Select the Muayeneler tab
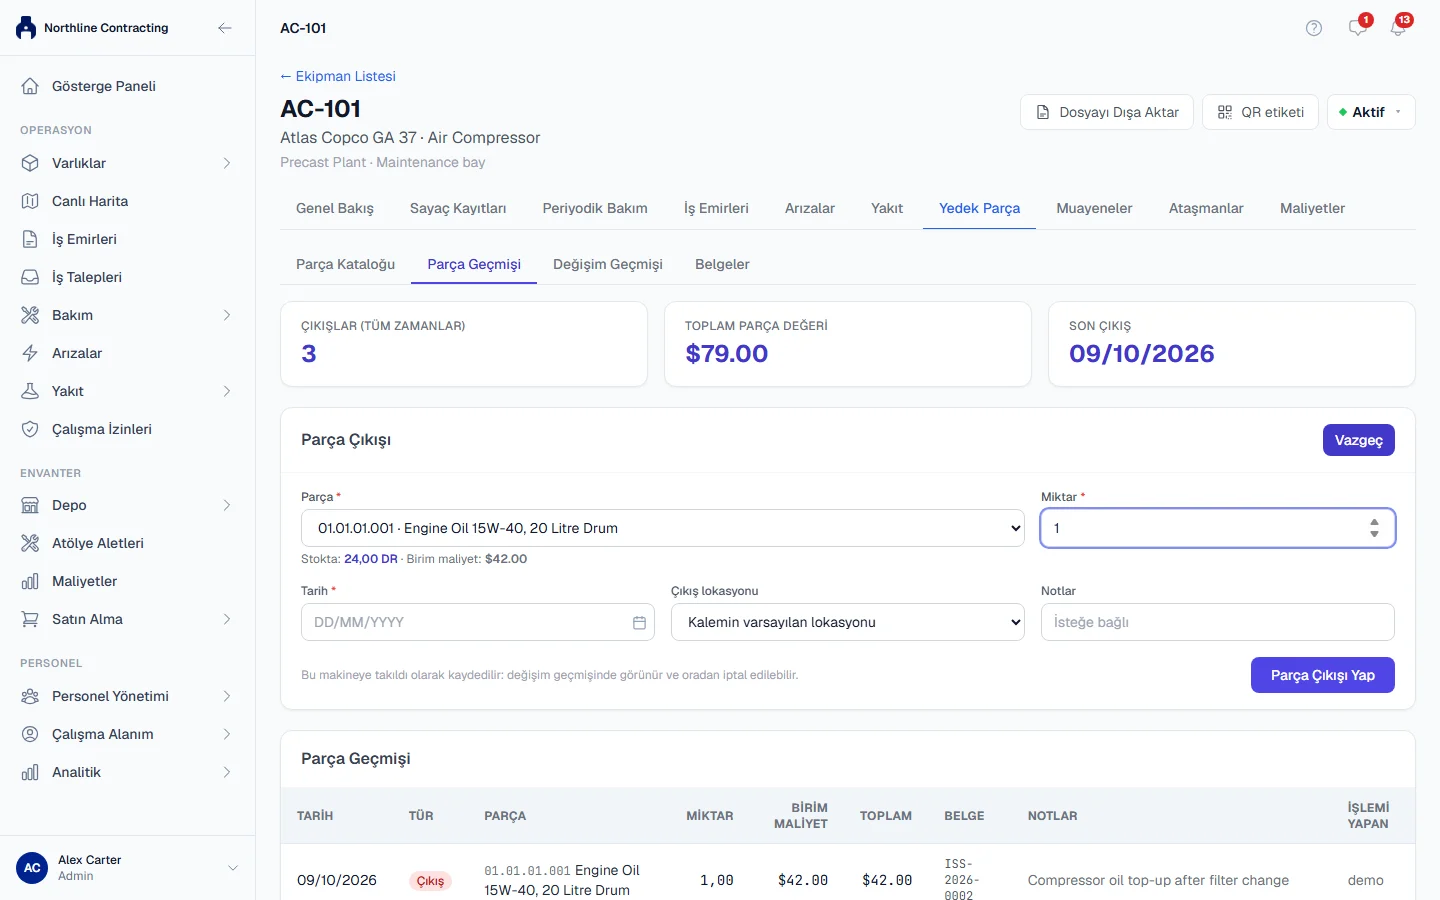This screenshot has height=900, width=1440. [x=1094, y=208]
